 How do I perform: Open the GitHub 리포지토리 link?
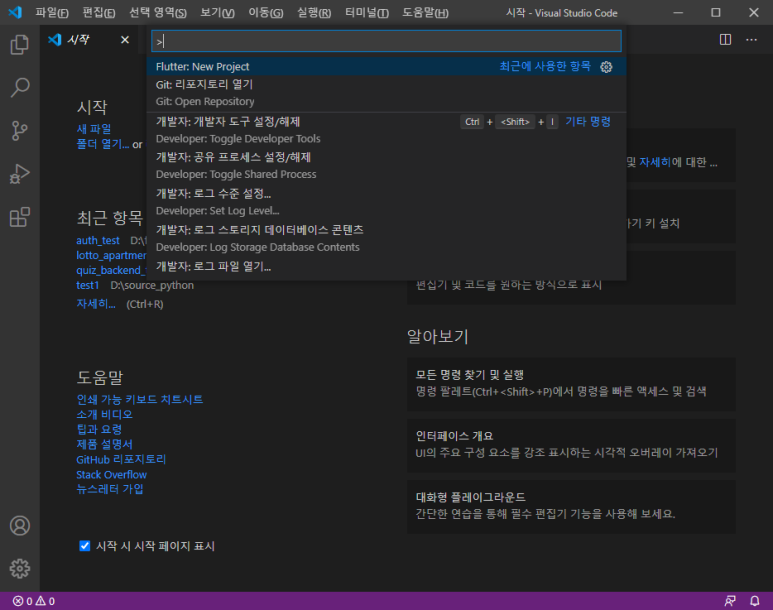[x=121, y=460]
